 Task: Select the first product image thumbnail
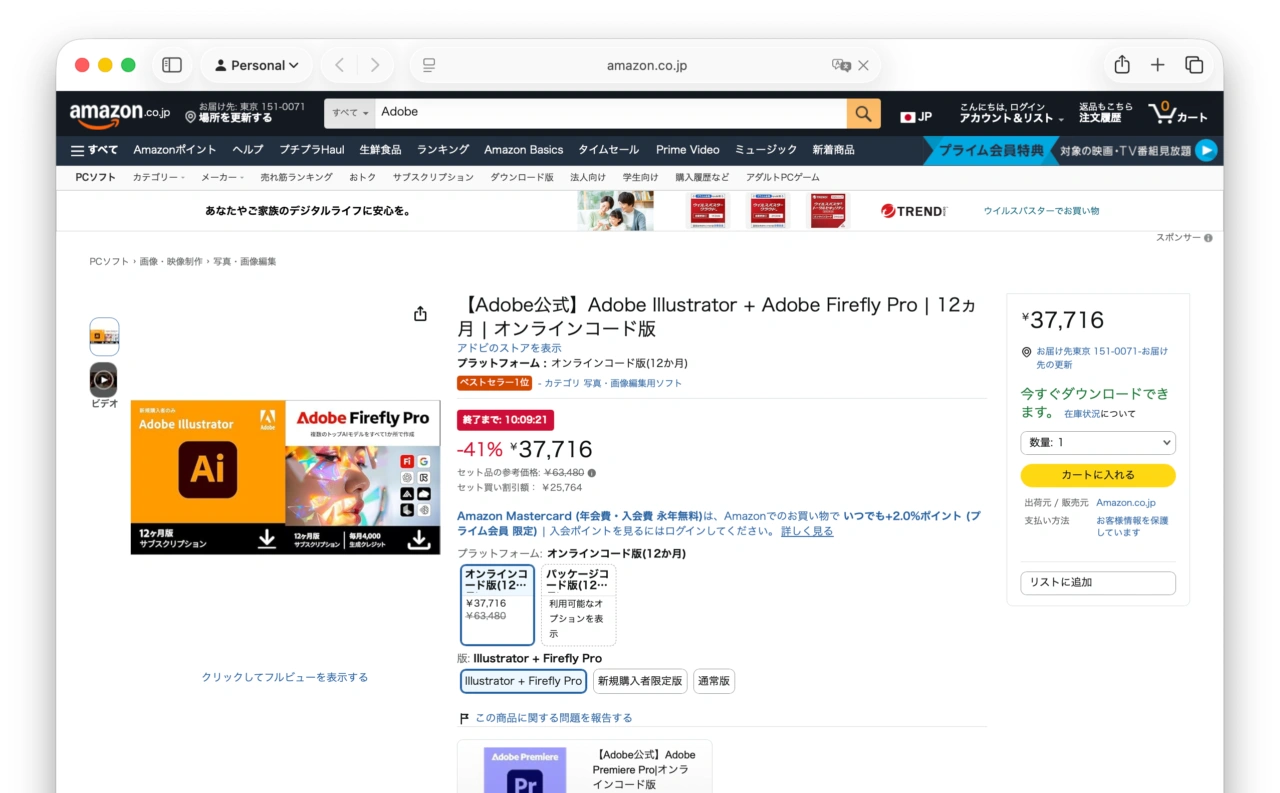tap(104, 337)
